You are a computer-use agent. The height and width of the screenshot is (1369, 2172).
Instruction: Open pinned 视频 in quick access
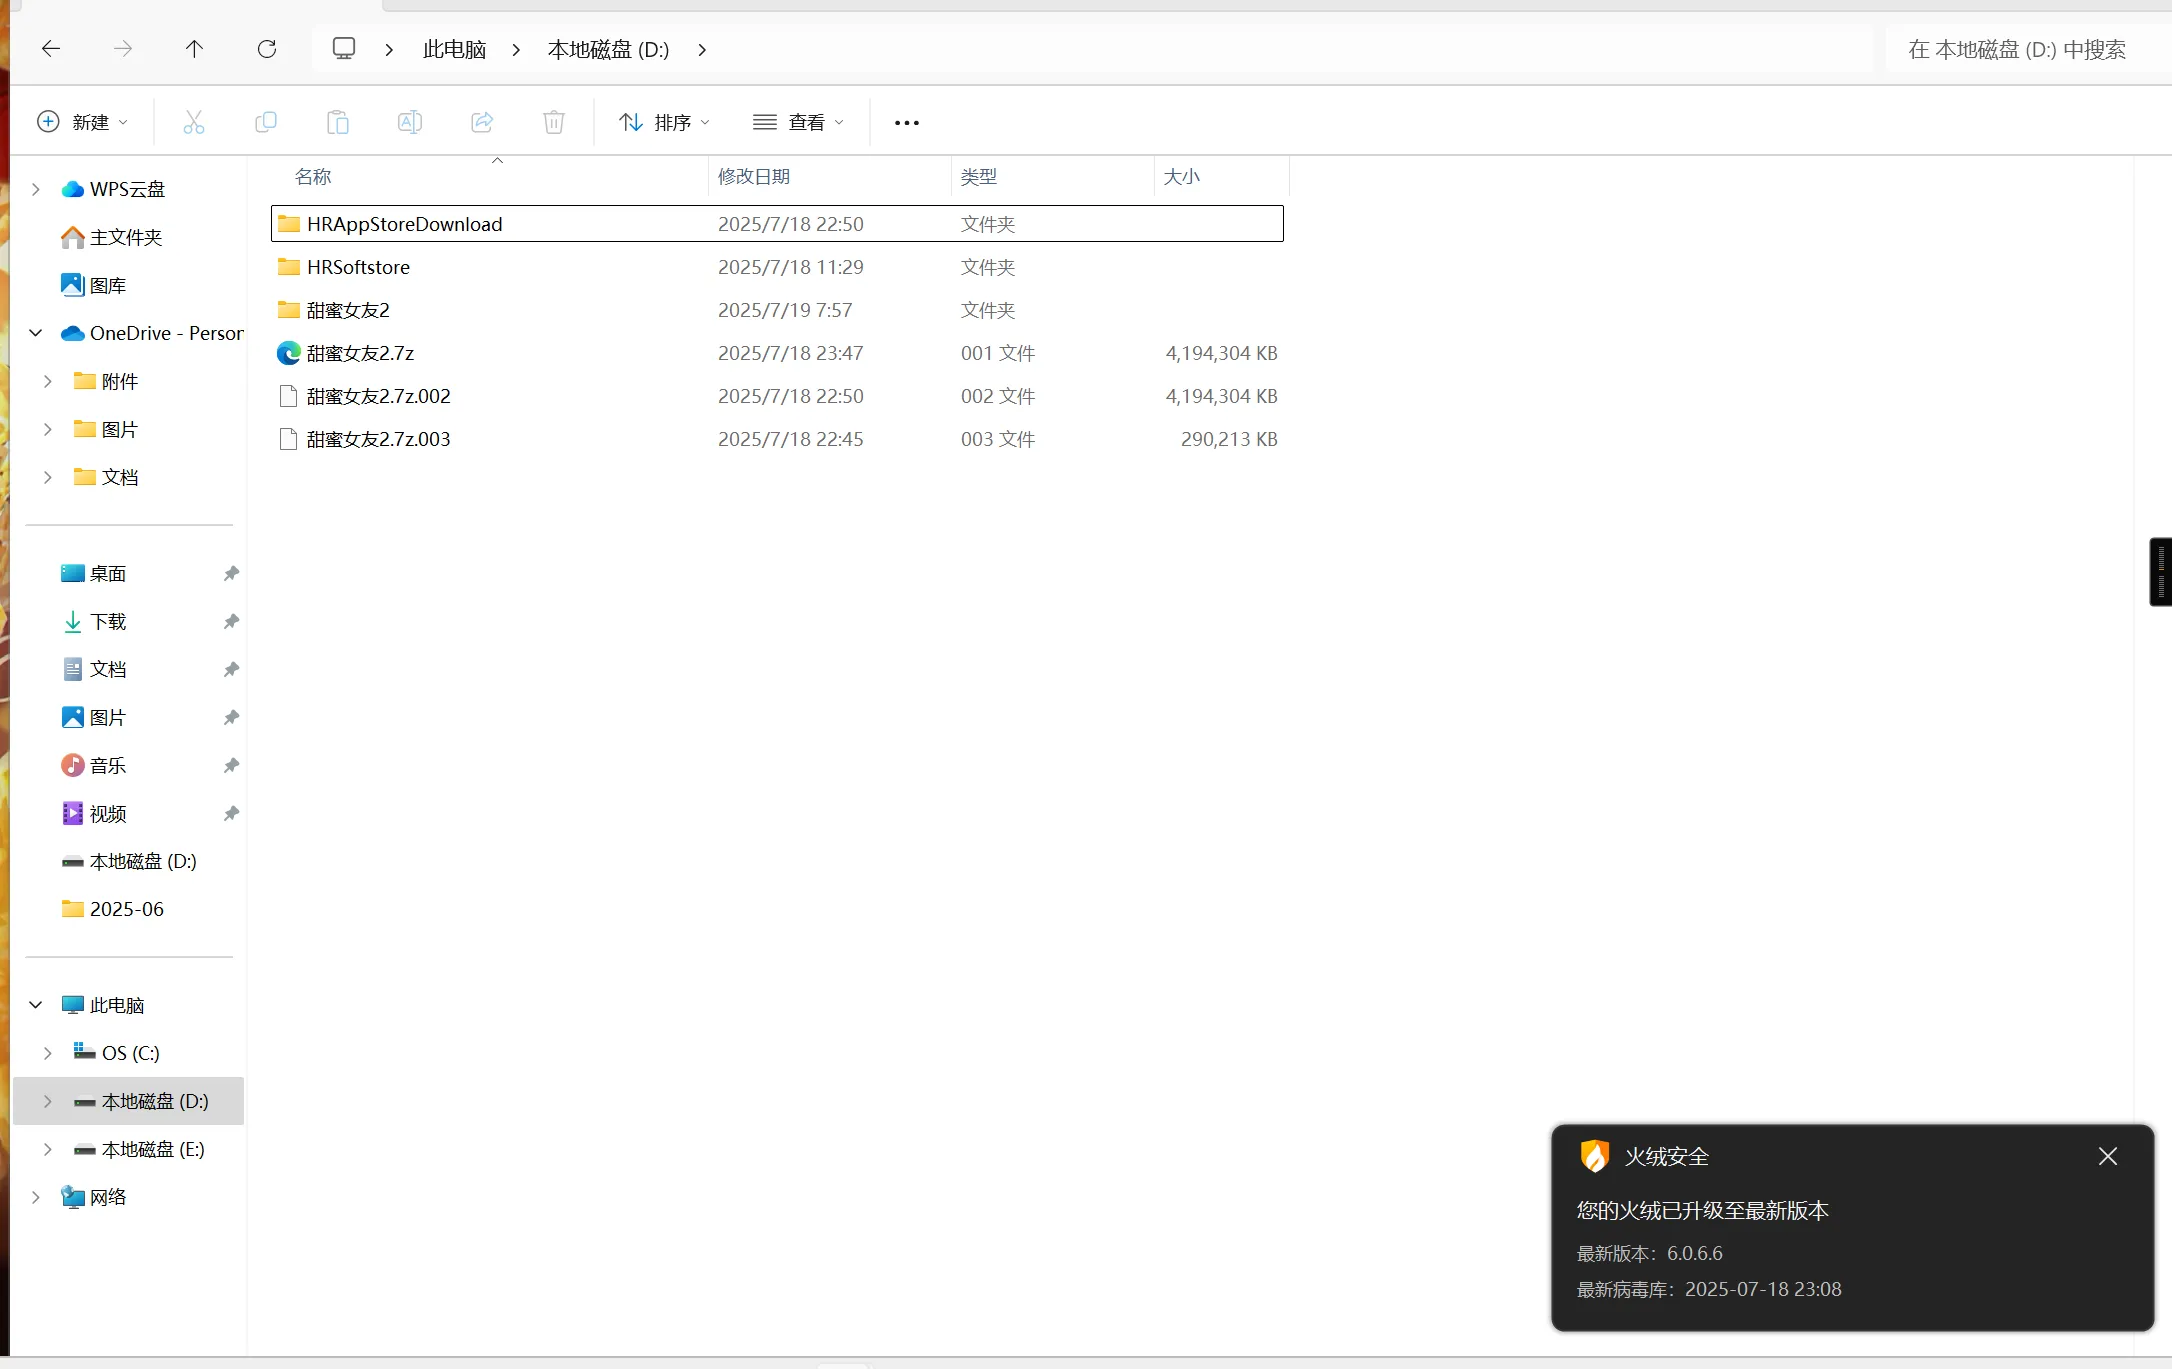point(93,813)
